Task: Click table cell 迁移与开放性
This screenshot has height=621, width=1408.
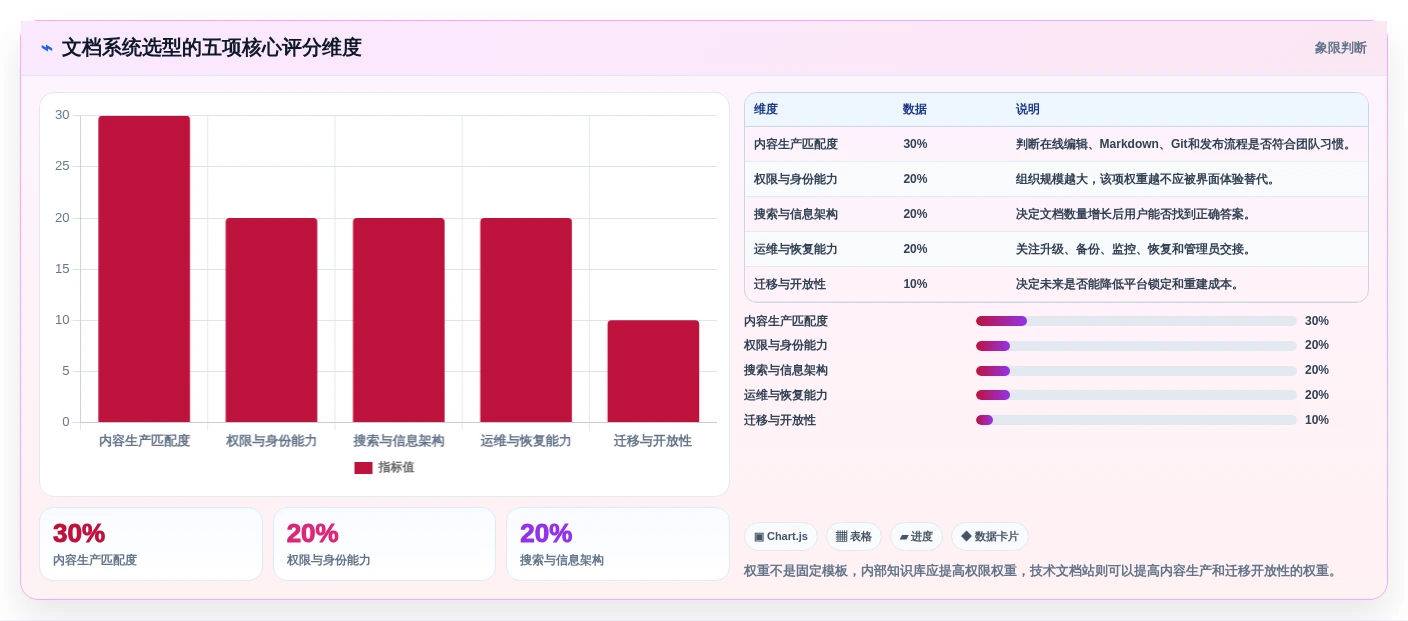Action: pyautogui.click(x=790, y=284)
